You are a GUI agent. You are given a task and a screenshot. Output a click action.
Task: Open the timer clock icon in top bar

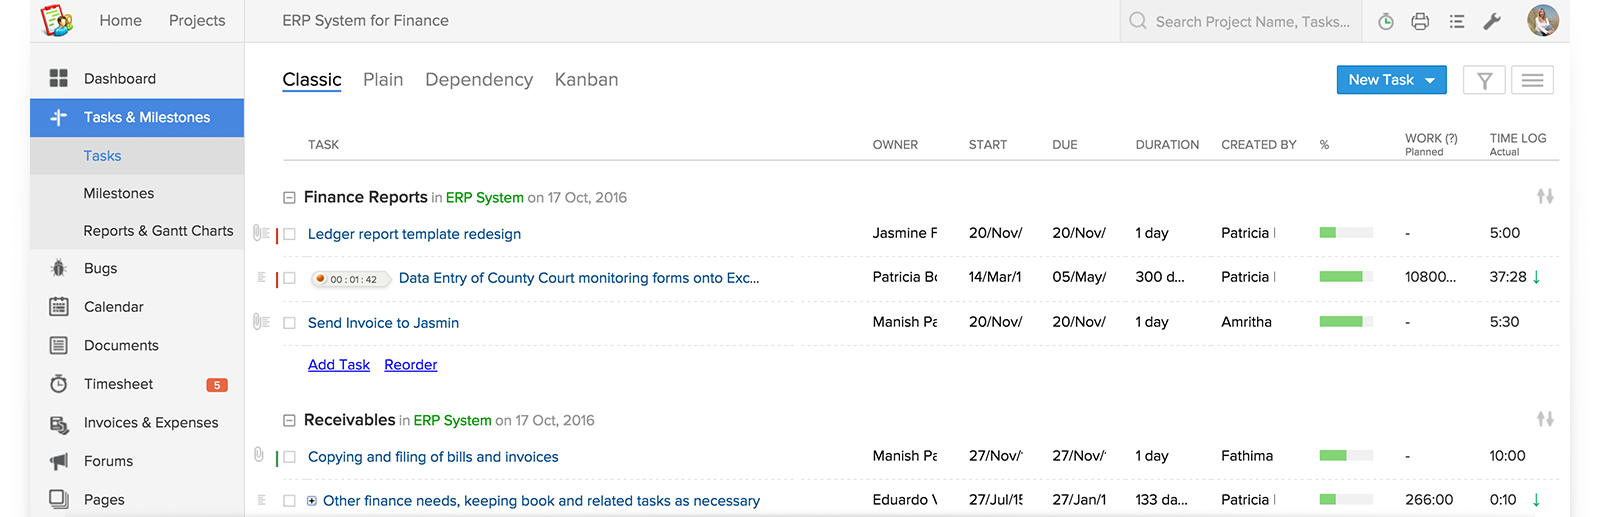[x=1385, y=21]
